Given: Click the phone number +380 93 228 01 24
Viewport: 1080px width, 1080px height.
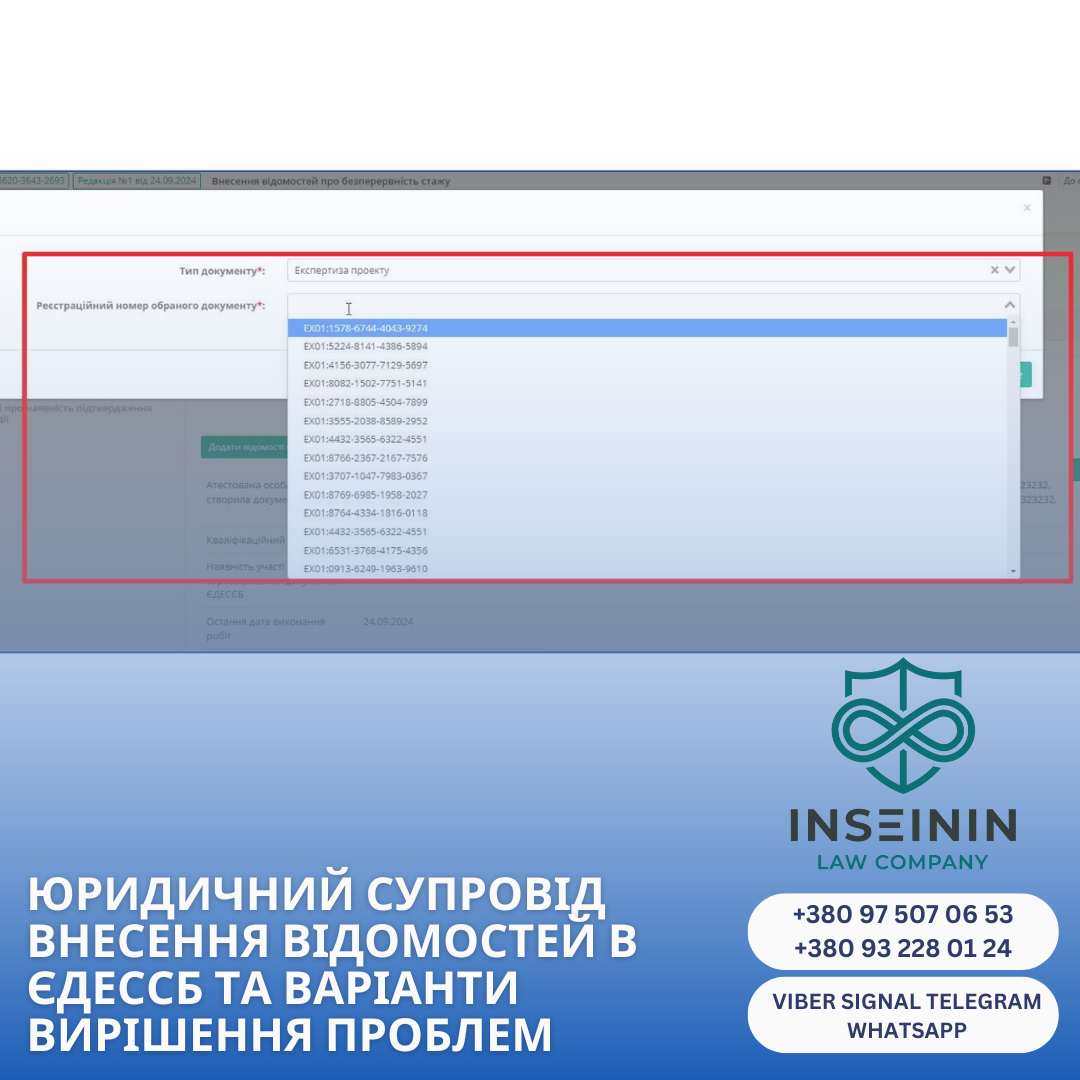Looking at the screenshot, I should [x=903, y=948].
